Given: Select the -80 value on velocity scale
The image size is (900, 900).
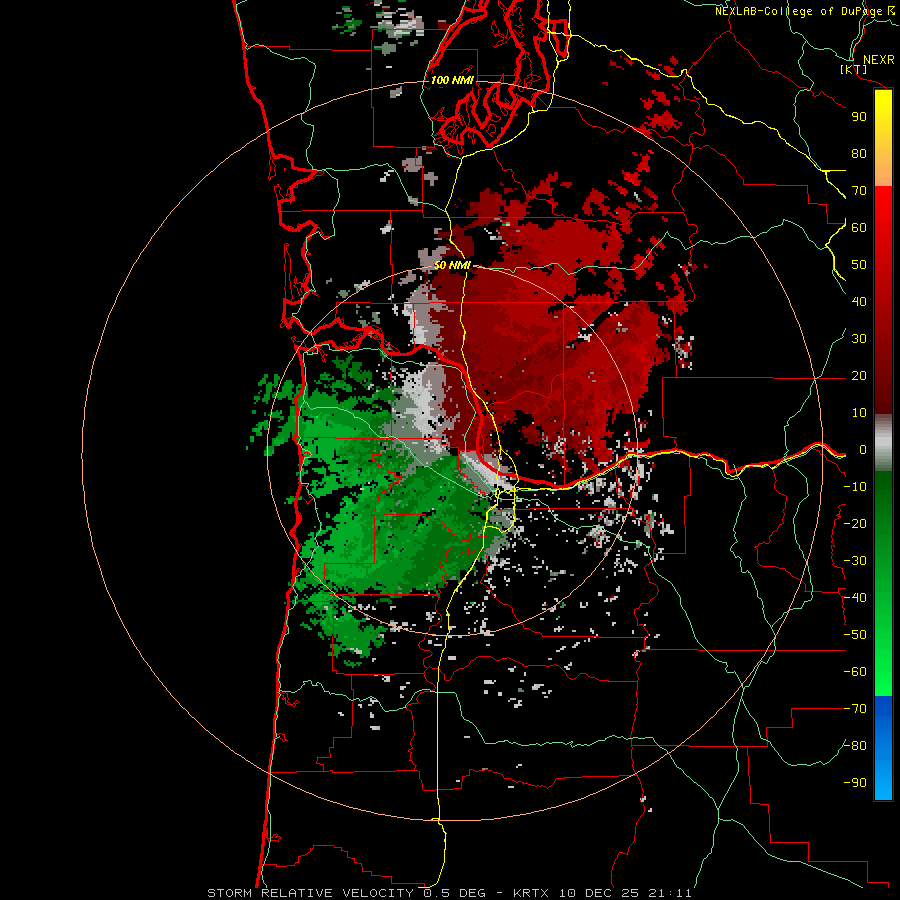Looking at the screenshot, I should pyautogui.click(x=855, y=746).
